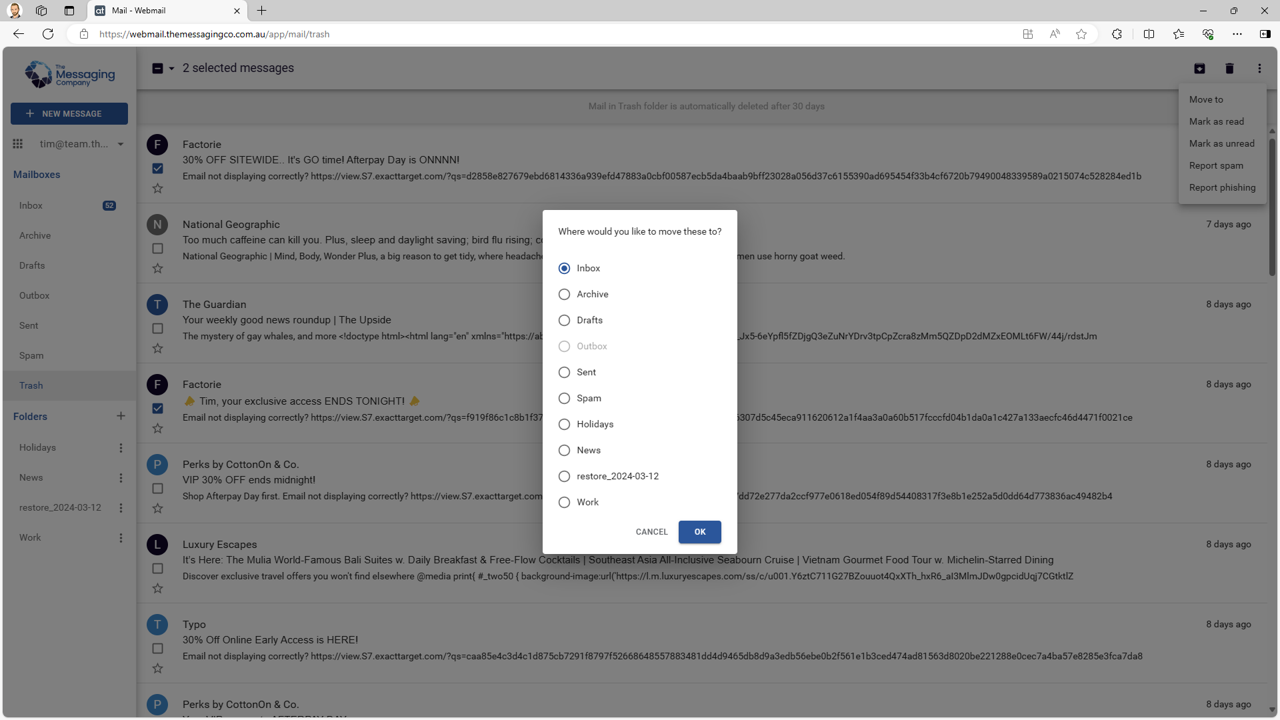Open the browser split screen icon
This screenshot has width=1280, height=720.
pos(1149,34)
